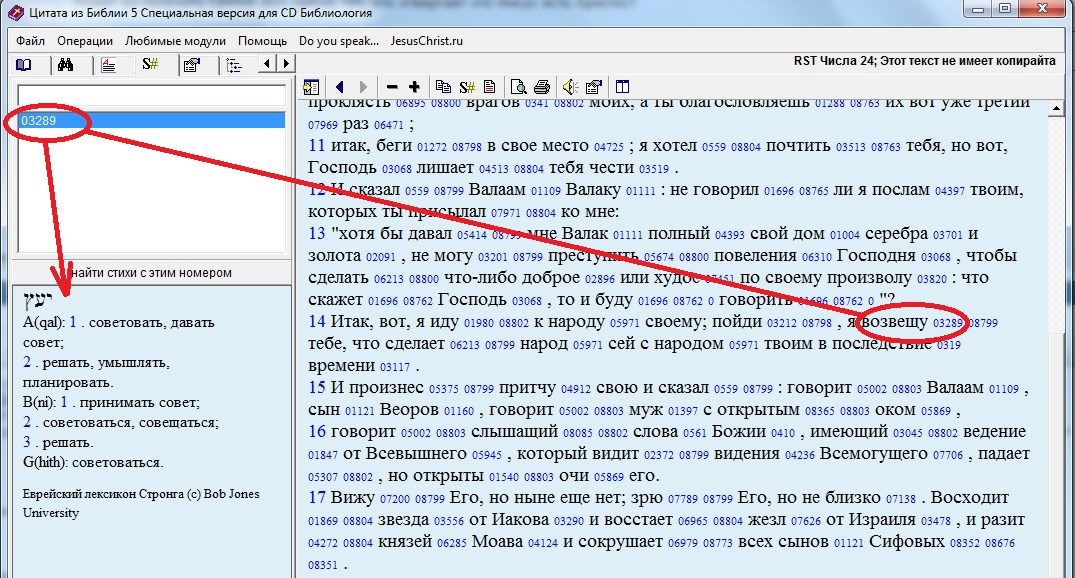The image size is (1075, 578).
Task: Click the printer icon
Action: (541, 87)
